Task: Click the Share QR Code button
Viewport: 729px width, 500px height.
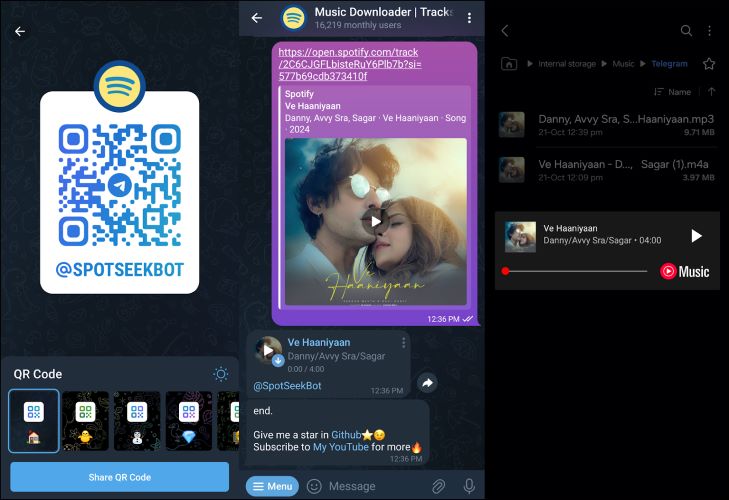Action: (119, 477)
